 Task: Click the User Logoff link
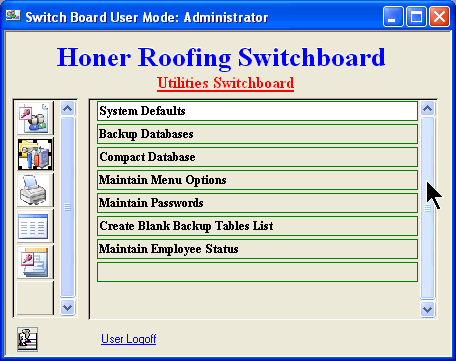[x=129, y=339]
